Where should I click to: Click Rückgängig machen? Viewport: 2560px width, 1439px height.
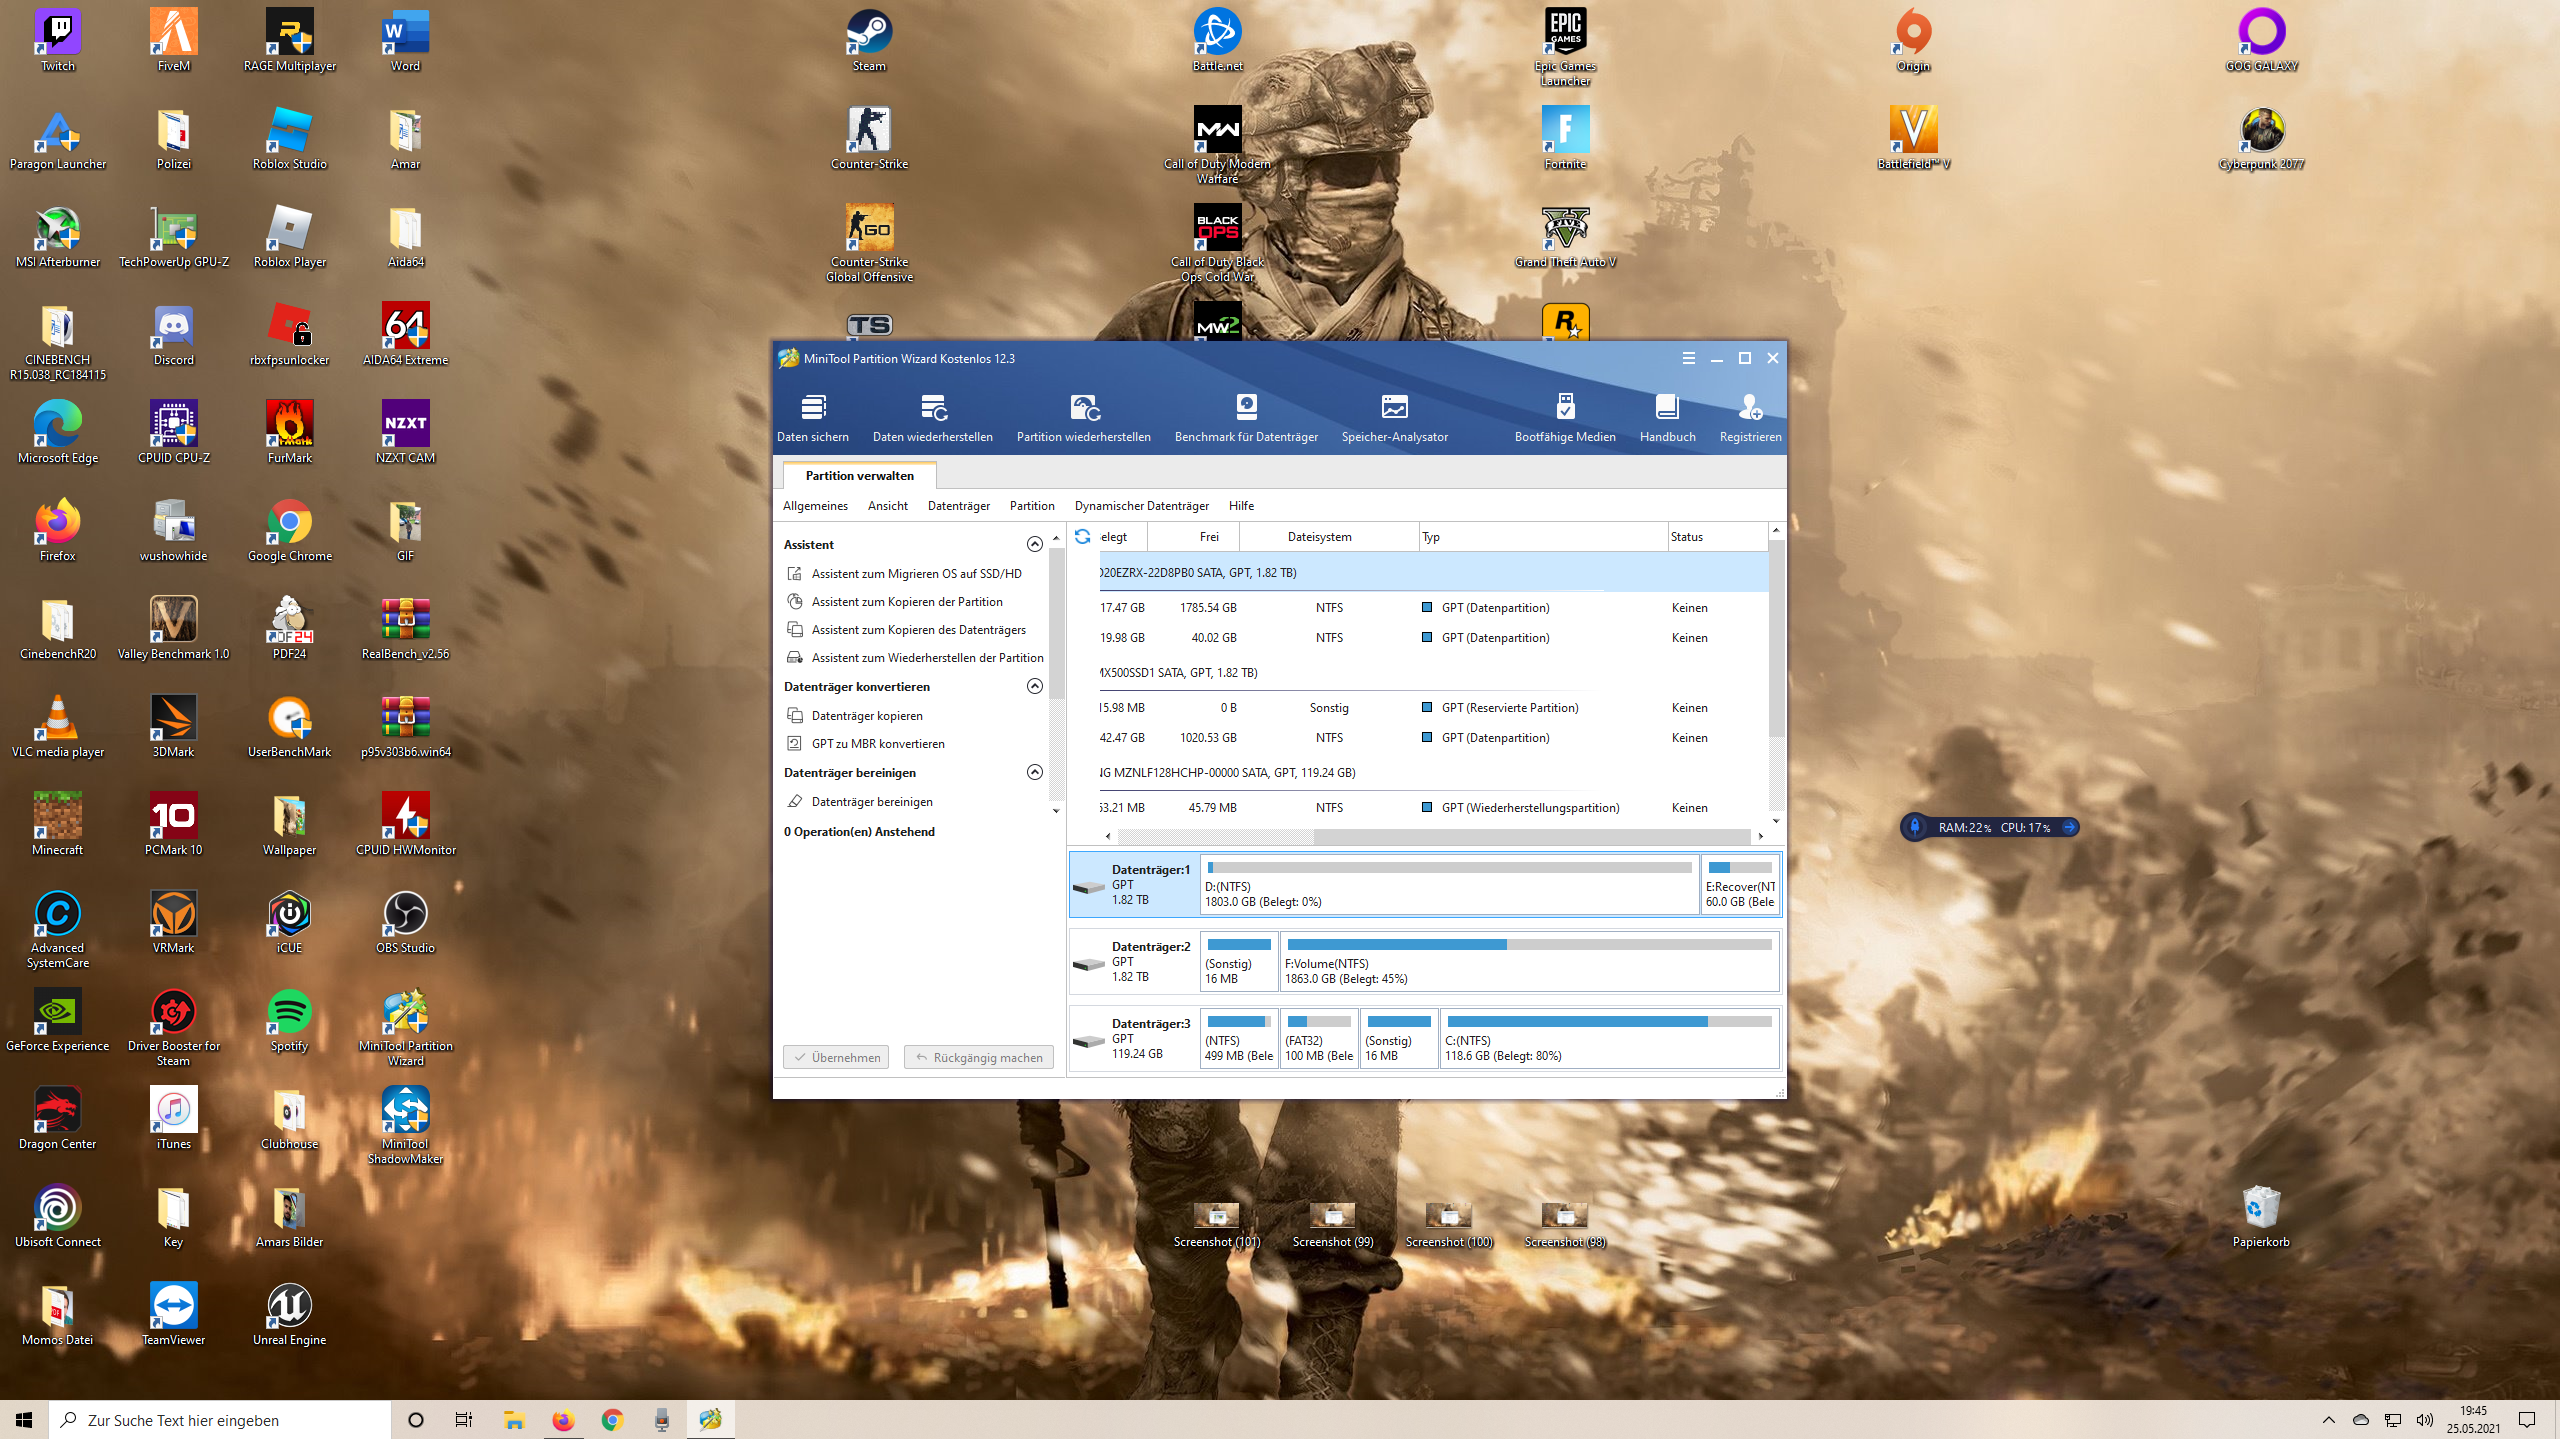[979, 1057]
